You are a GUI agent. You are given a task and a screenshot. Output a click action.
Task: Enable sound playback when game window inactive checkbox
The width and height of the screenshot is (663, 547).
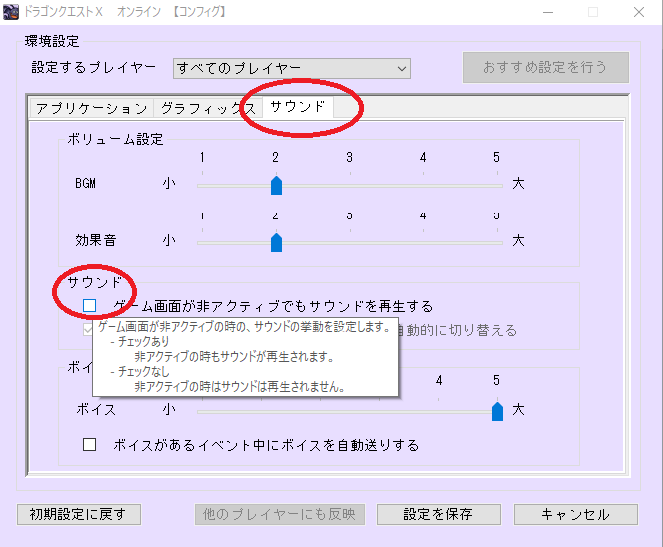pyautogui.click(x=89, y=305)
